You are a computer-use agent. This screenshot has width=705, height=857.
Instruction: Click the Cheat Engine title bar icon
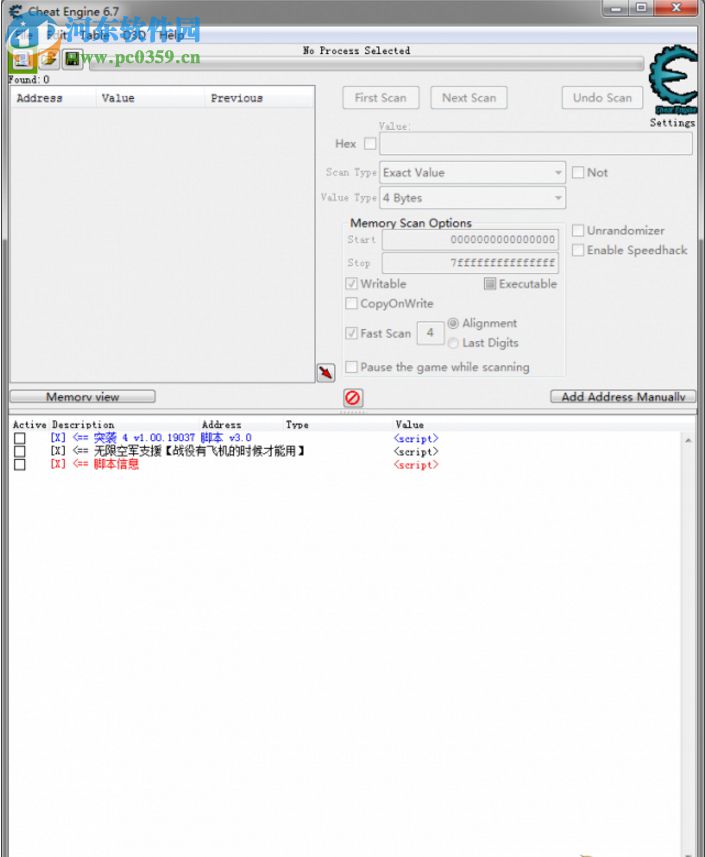coord(16,11)
